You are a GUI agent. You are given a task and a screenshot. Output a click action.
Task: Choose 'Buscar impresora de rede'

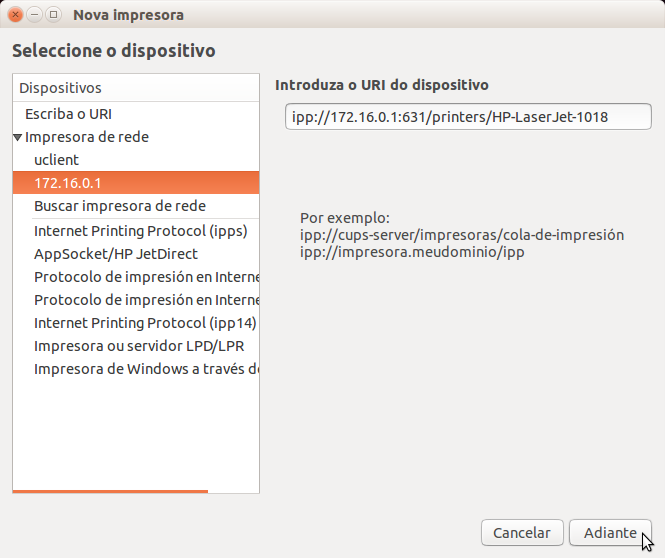click(x=136, y=206)
